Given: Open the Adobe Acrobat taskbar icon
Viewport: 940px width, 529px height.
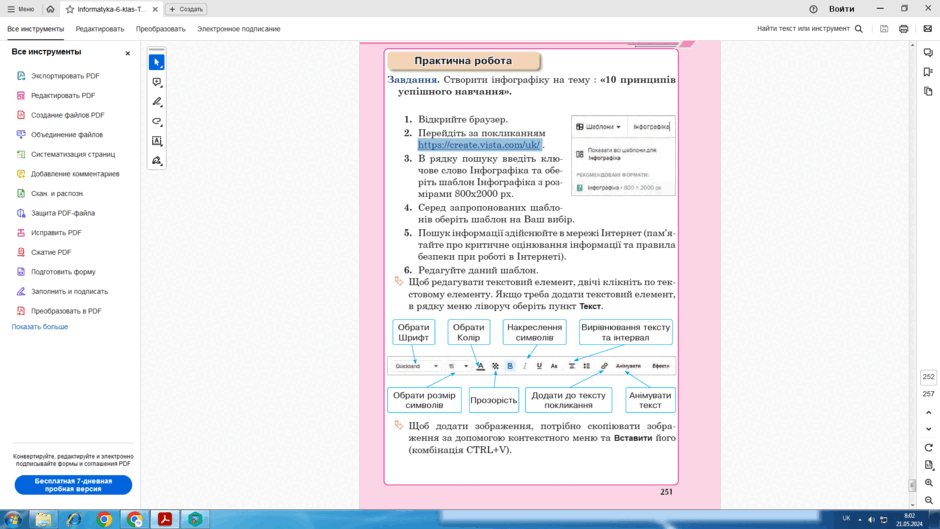Looking at the screenshot, I should tap(165, 519).
